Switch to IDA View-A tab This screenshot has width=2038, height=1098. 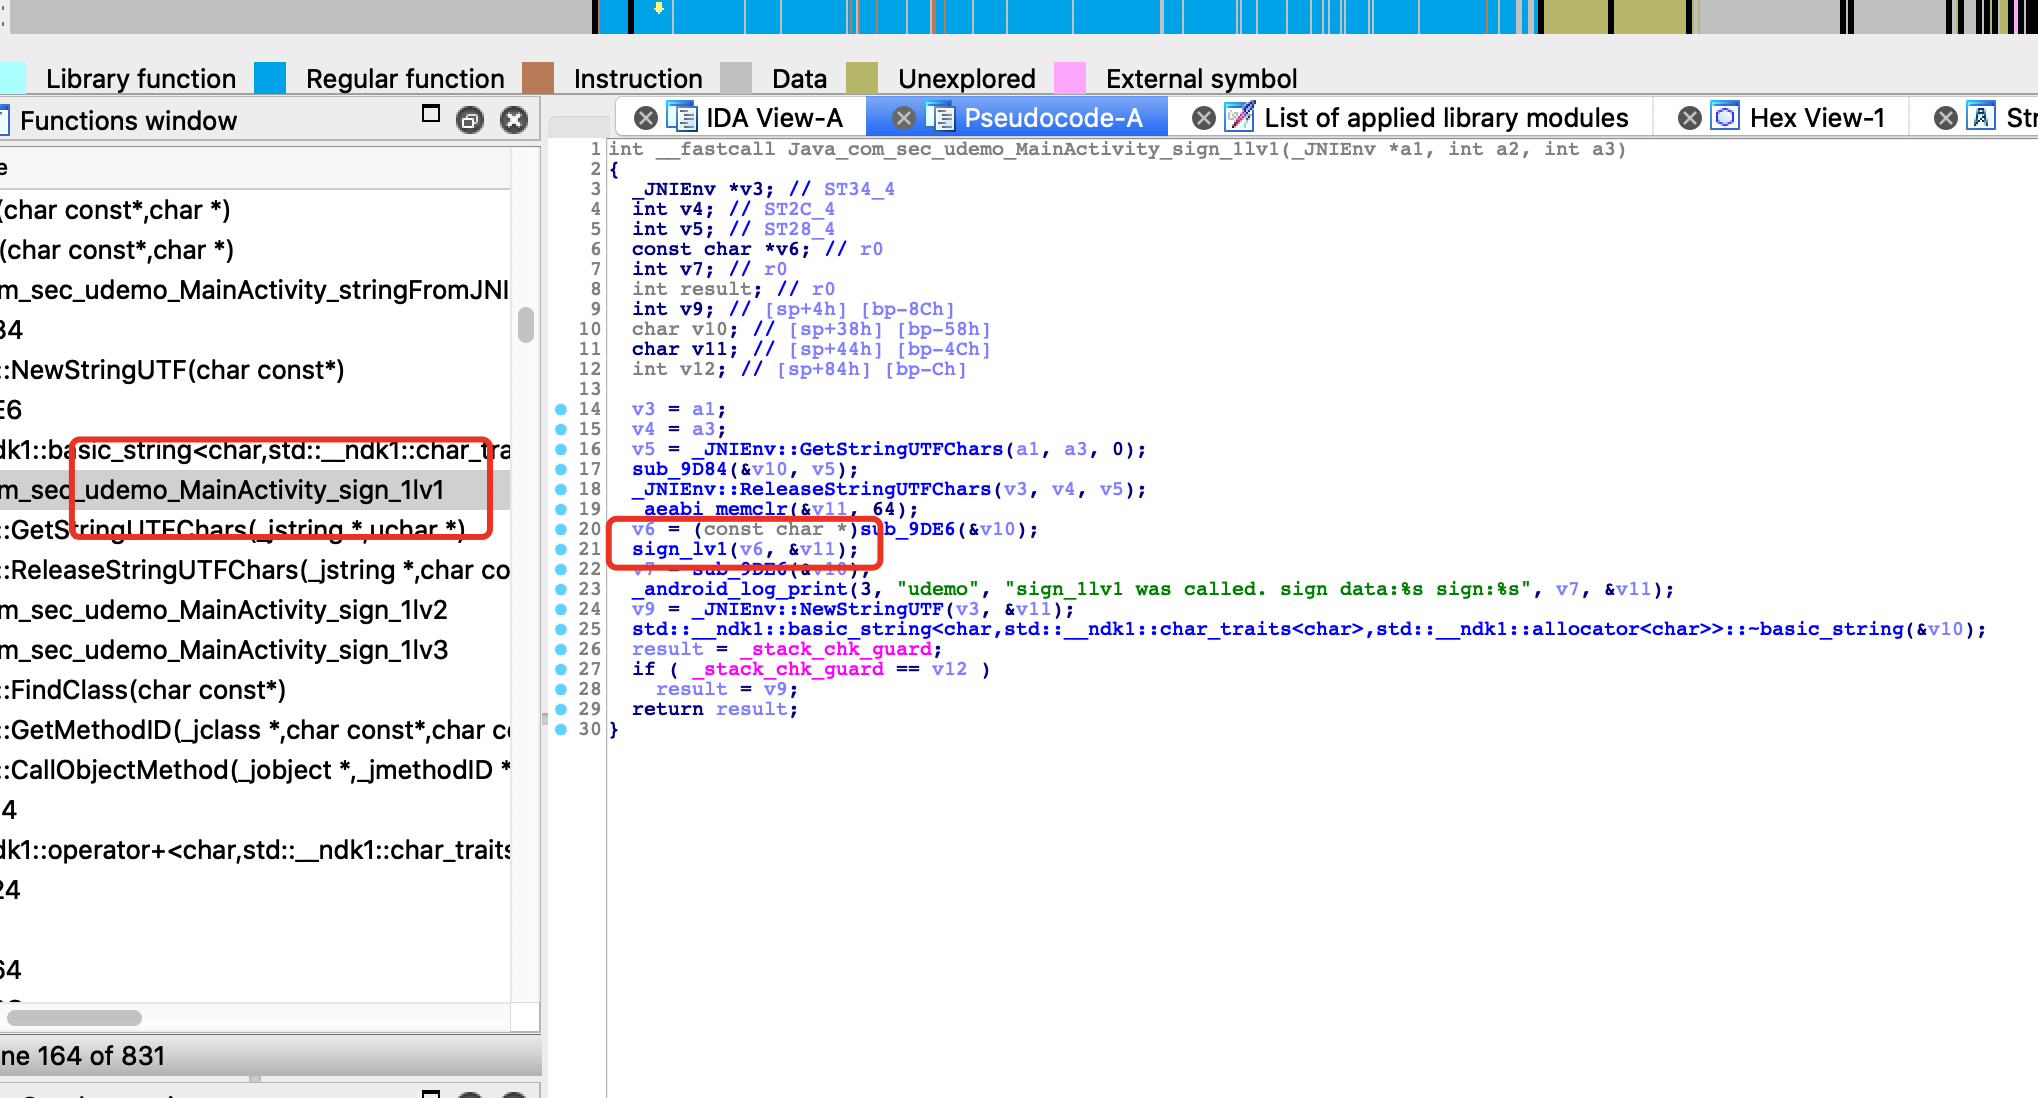[x=773, y=118]
